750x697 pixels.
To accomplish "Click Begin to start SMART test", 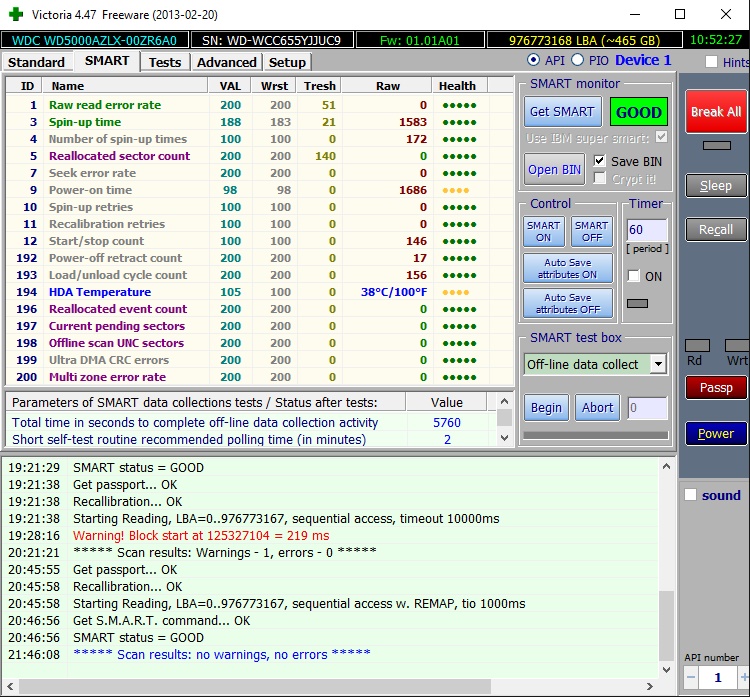I will [x=546, y=408].
